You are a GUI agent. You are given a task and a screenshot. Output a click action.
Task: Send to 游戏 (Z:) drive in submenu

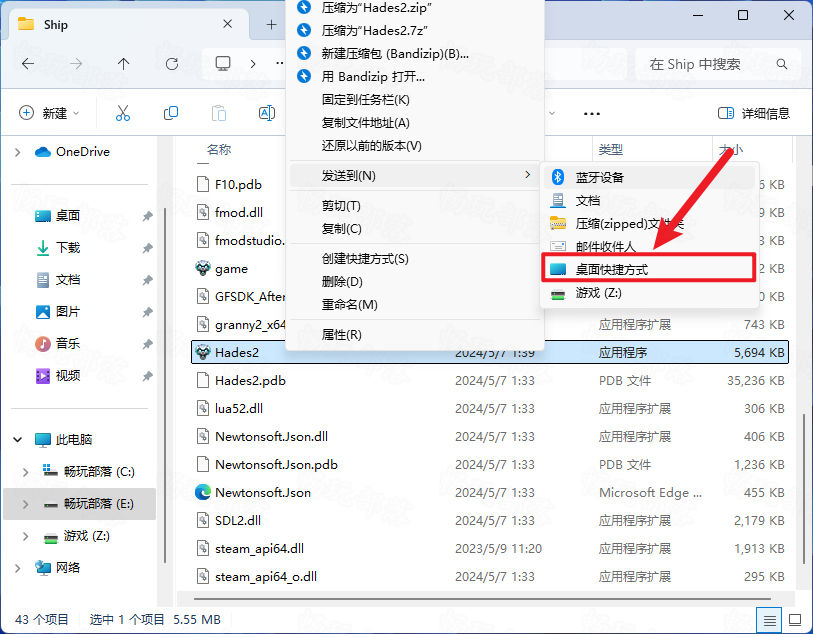tap(649, 293)
